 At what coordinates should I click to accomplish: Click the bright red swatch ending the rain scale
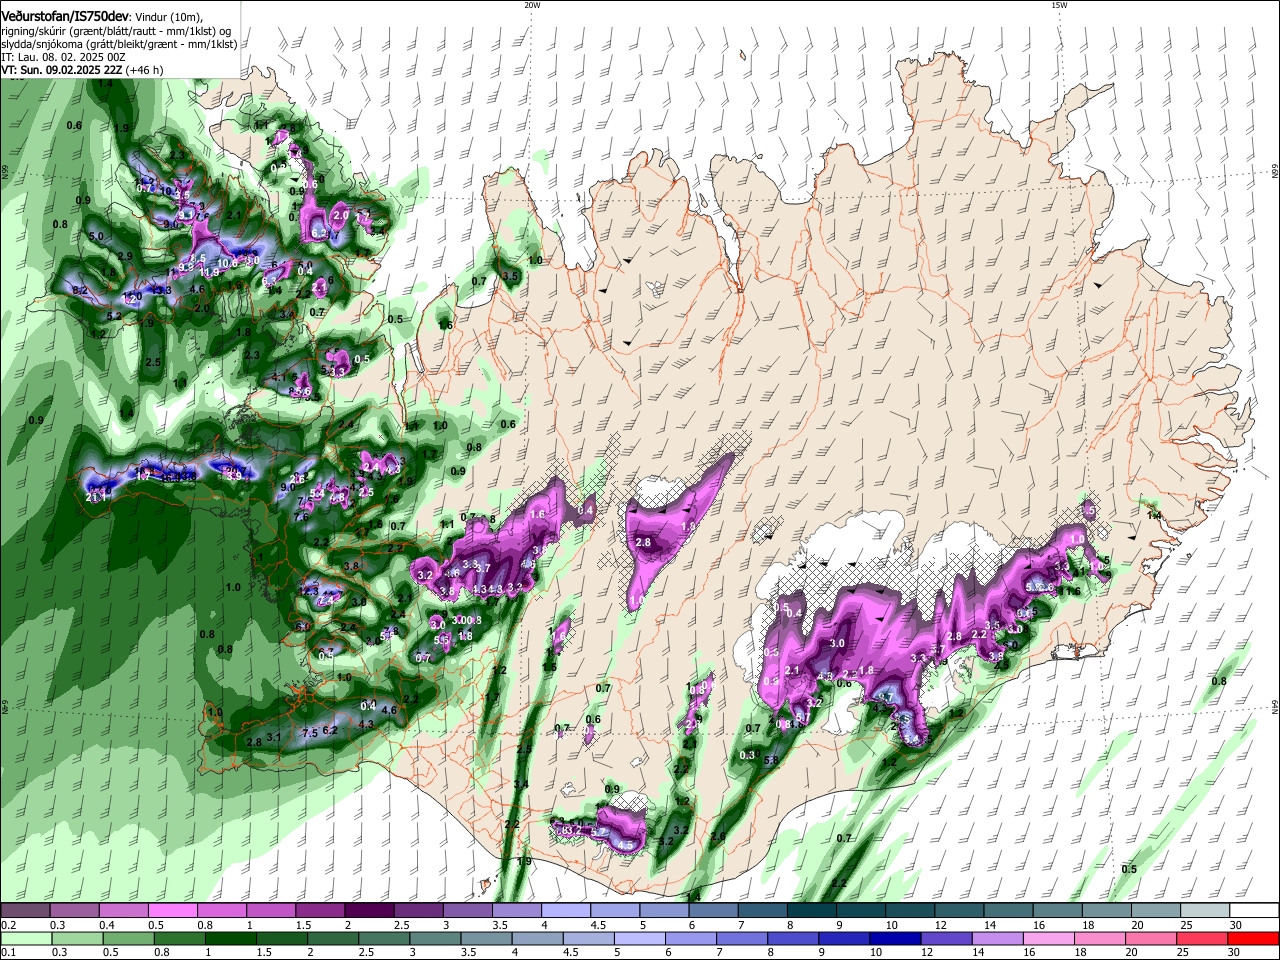(1253, 939)
